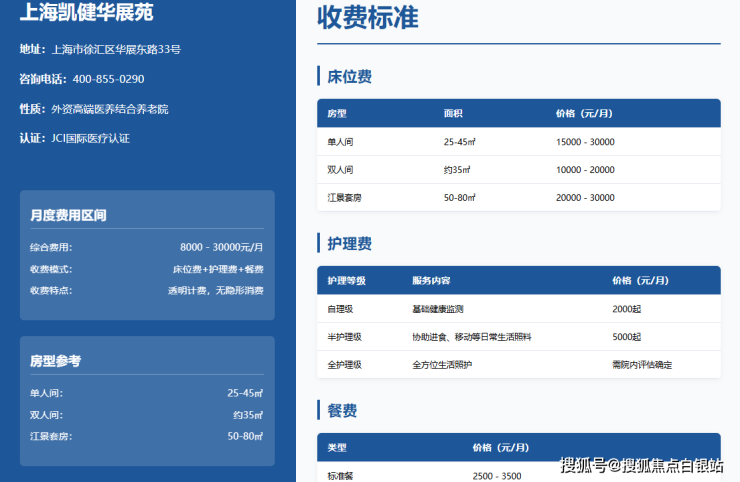Image resolution: width=740 pixels, height=482 pixels.
Task: Click the 自理级 table cell
Action: coord(340,309)
